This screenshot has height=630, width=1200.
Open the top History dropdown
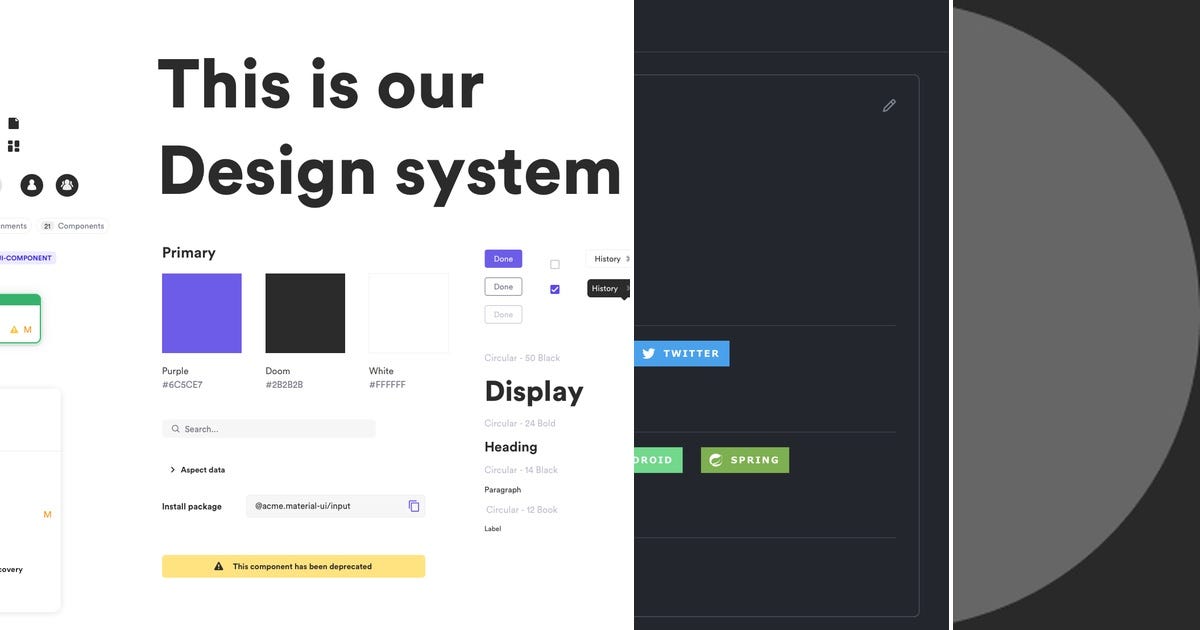[x=609, y=258]
